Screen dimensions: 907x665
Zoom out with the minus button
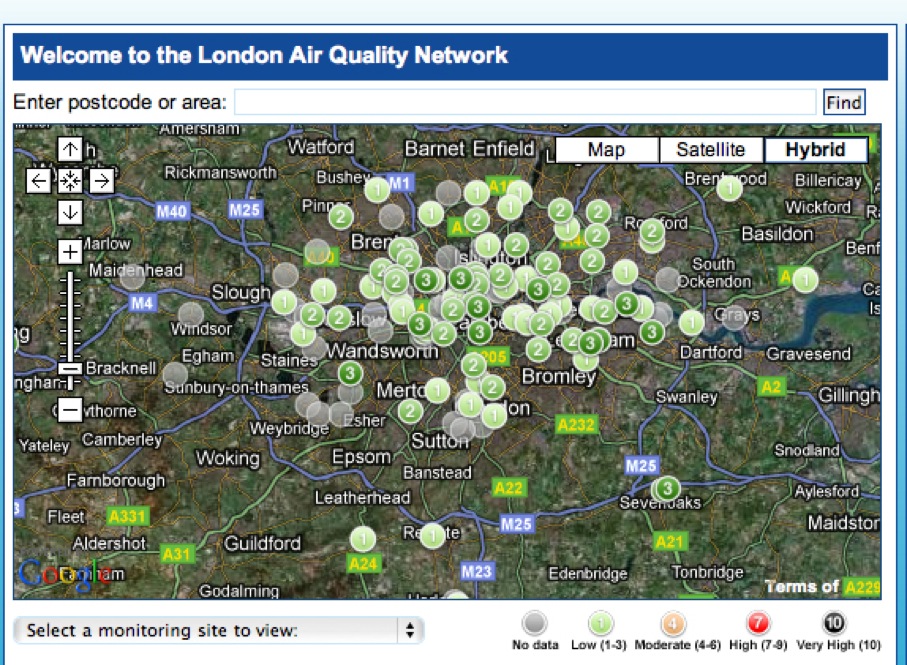tap(69, 408)
